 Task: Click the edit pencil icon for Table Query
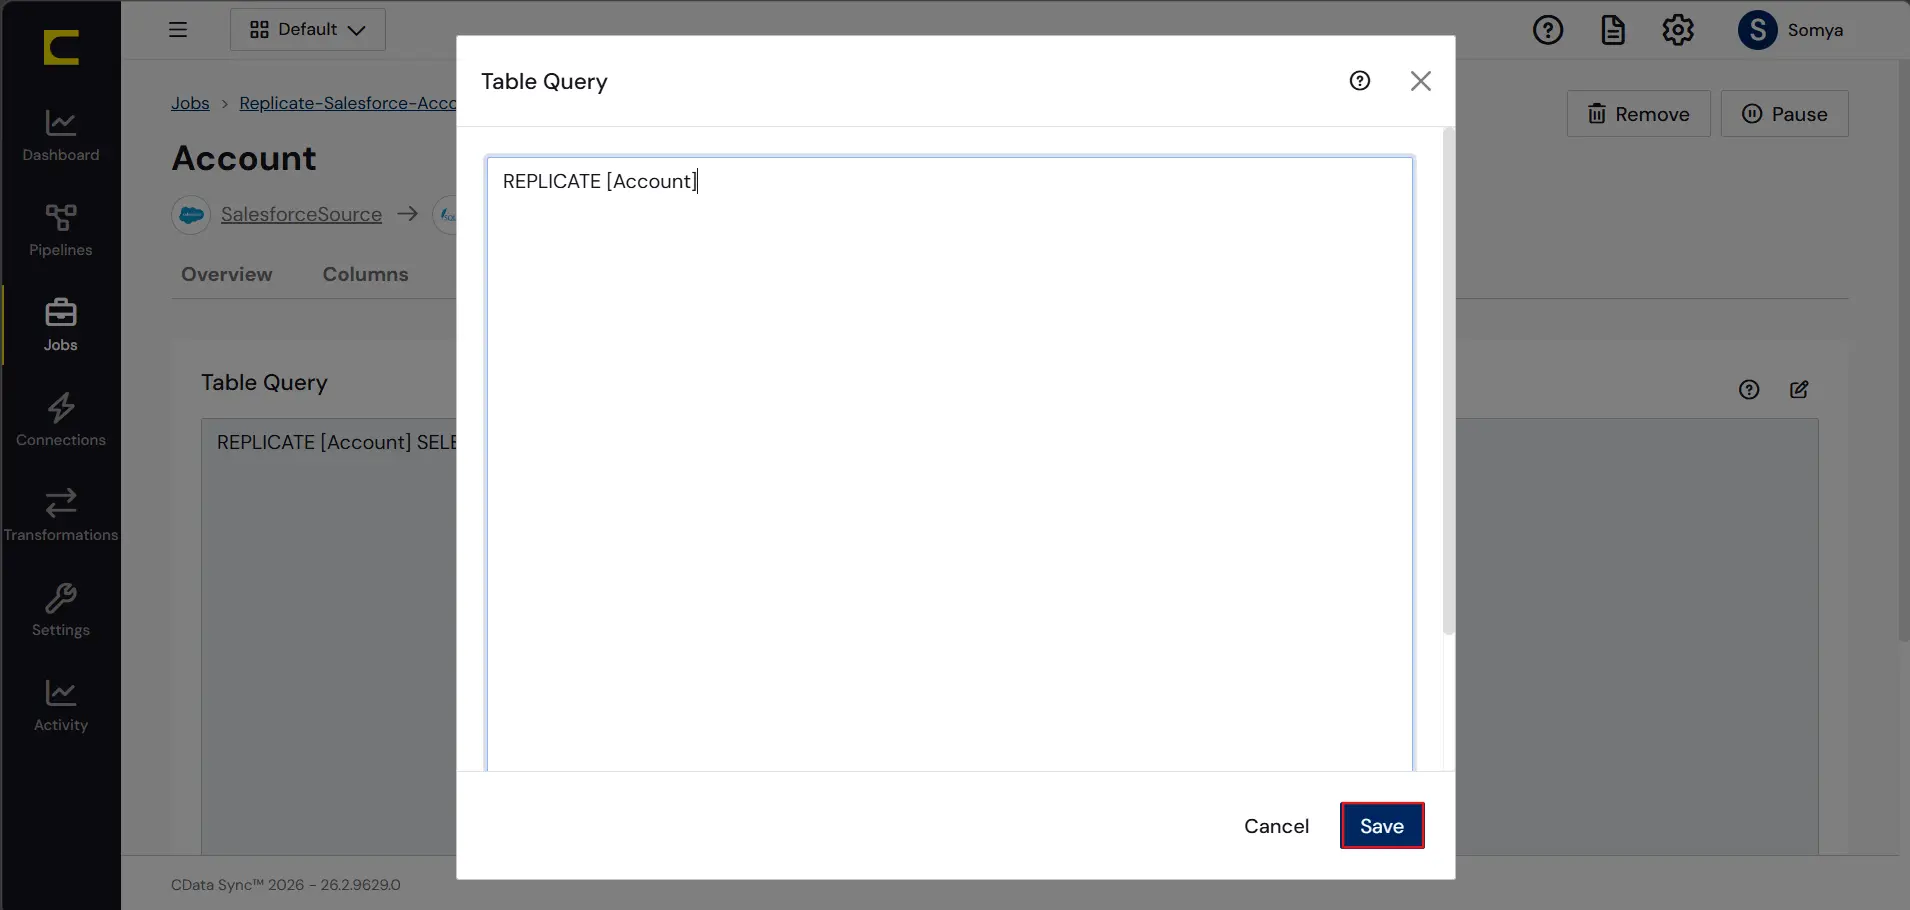coord(1799,390)
